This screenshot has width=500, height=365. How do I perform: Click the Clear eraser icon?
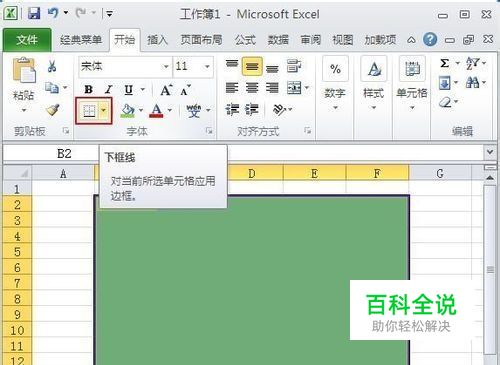(445, 102)
